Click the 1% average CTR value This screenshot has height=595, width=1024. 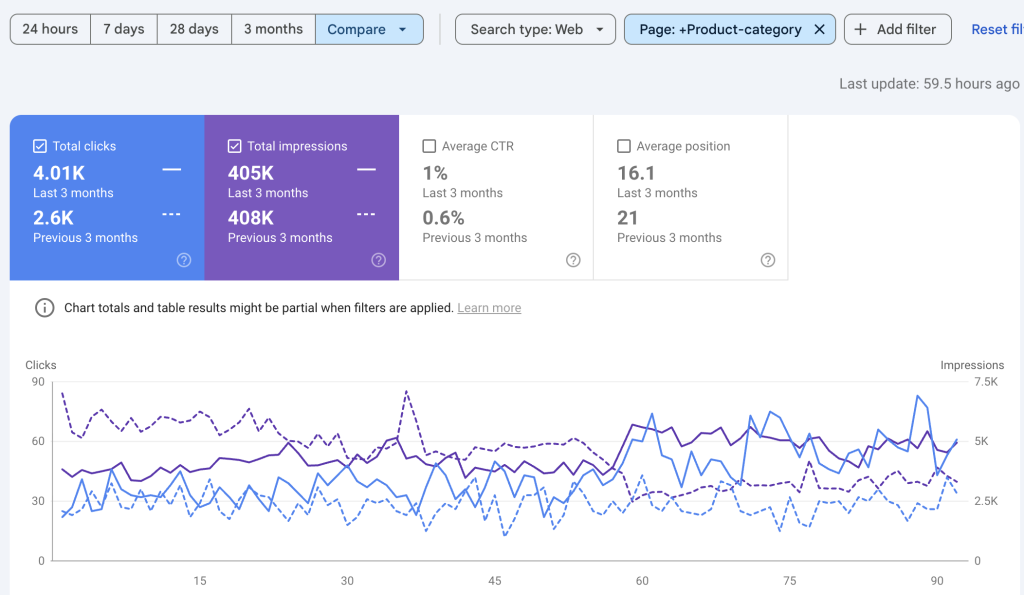[435, 173]
